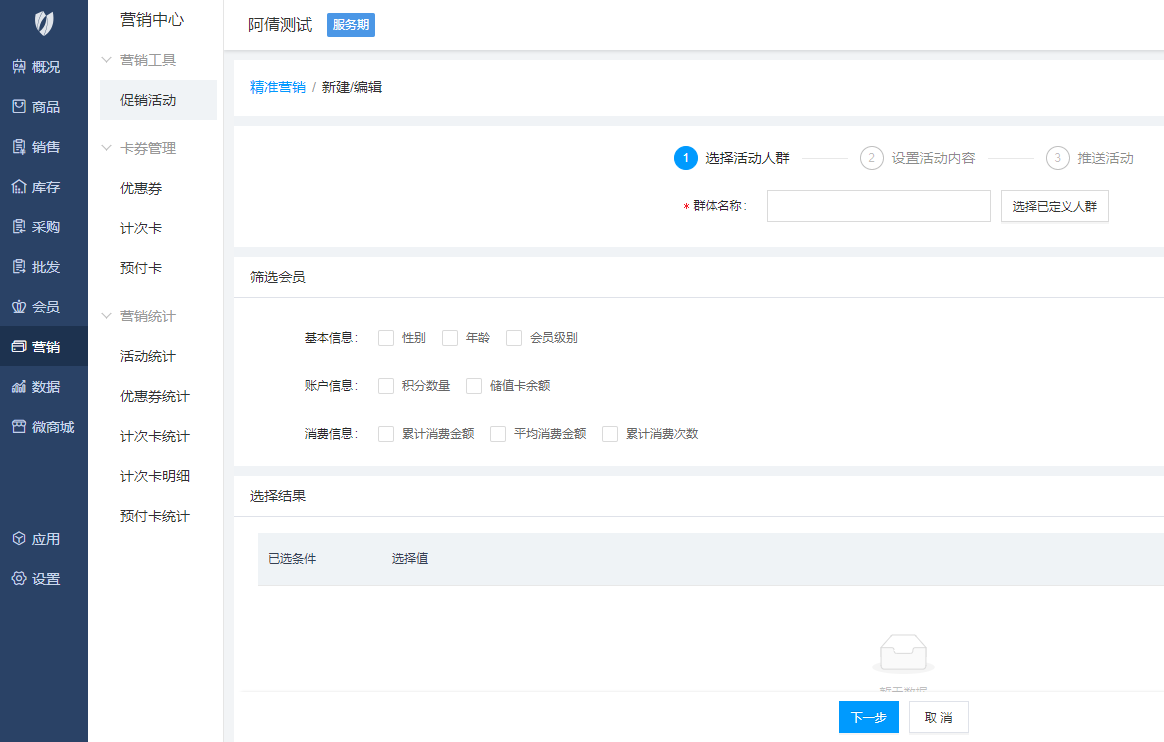Open 概况 overview icon in sidebar

19,67
